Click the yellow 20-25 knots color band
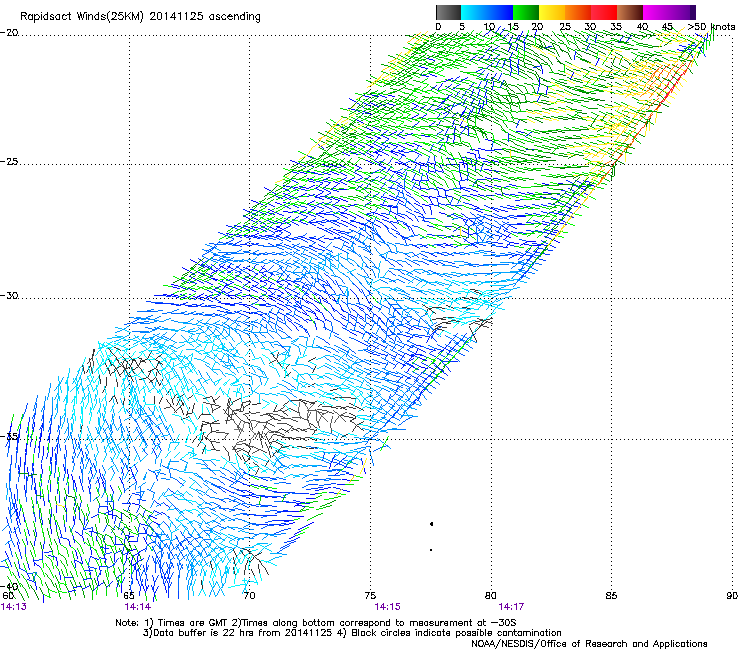Viewport: 740px width, 650px height. [552, 12]
